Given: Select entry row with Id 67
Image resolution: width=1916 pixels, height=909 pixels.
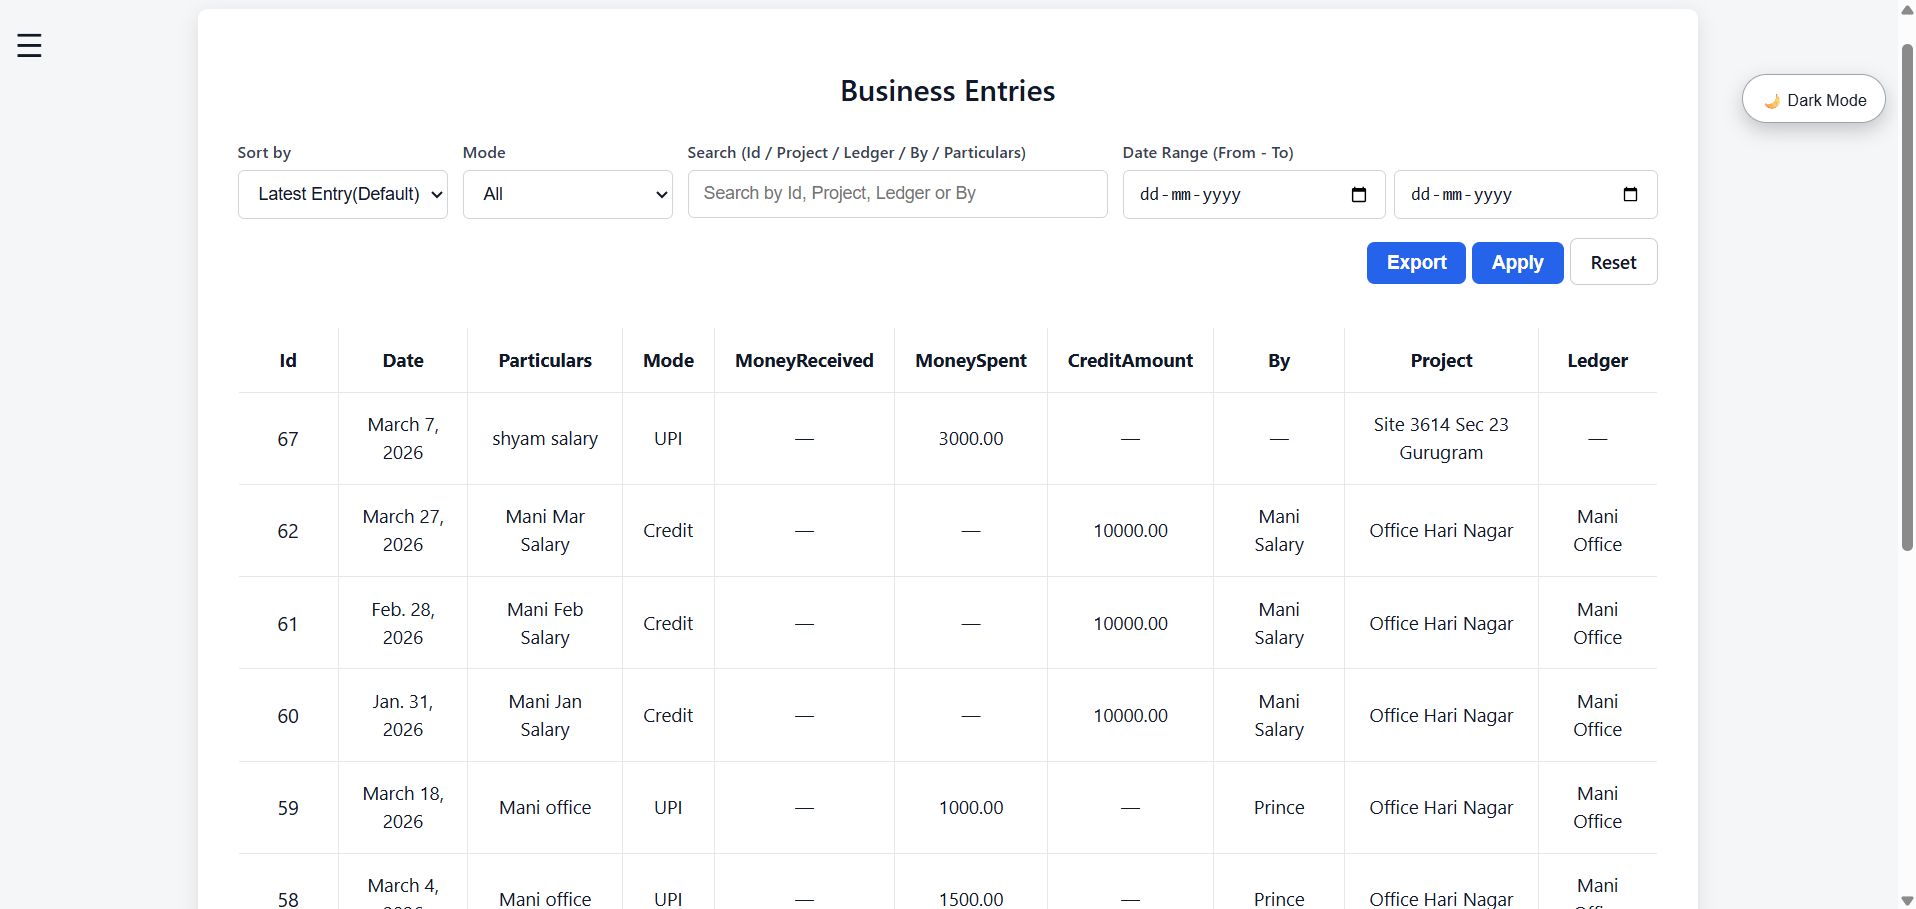Looking at the screenshot, I should (288, 439).
